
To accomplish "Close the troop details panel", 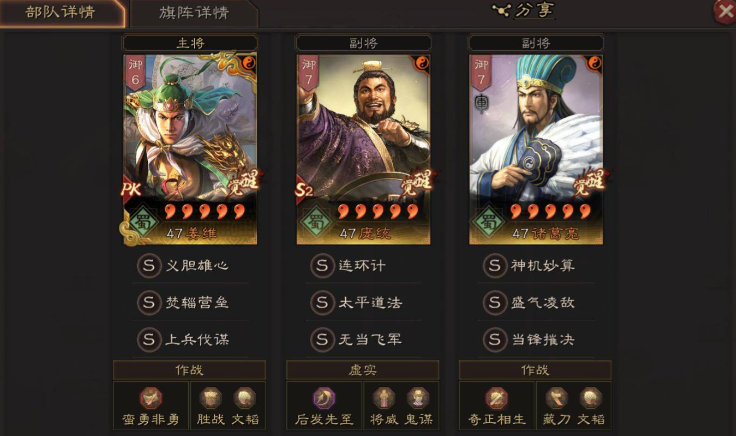I will pos(724,11).
